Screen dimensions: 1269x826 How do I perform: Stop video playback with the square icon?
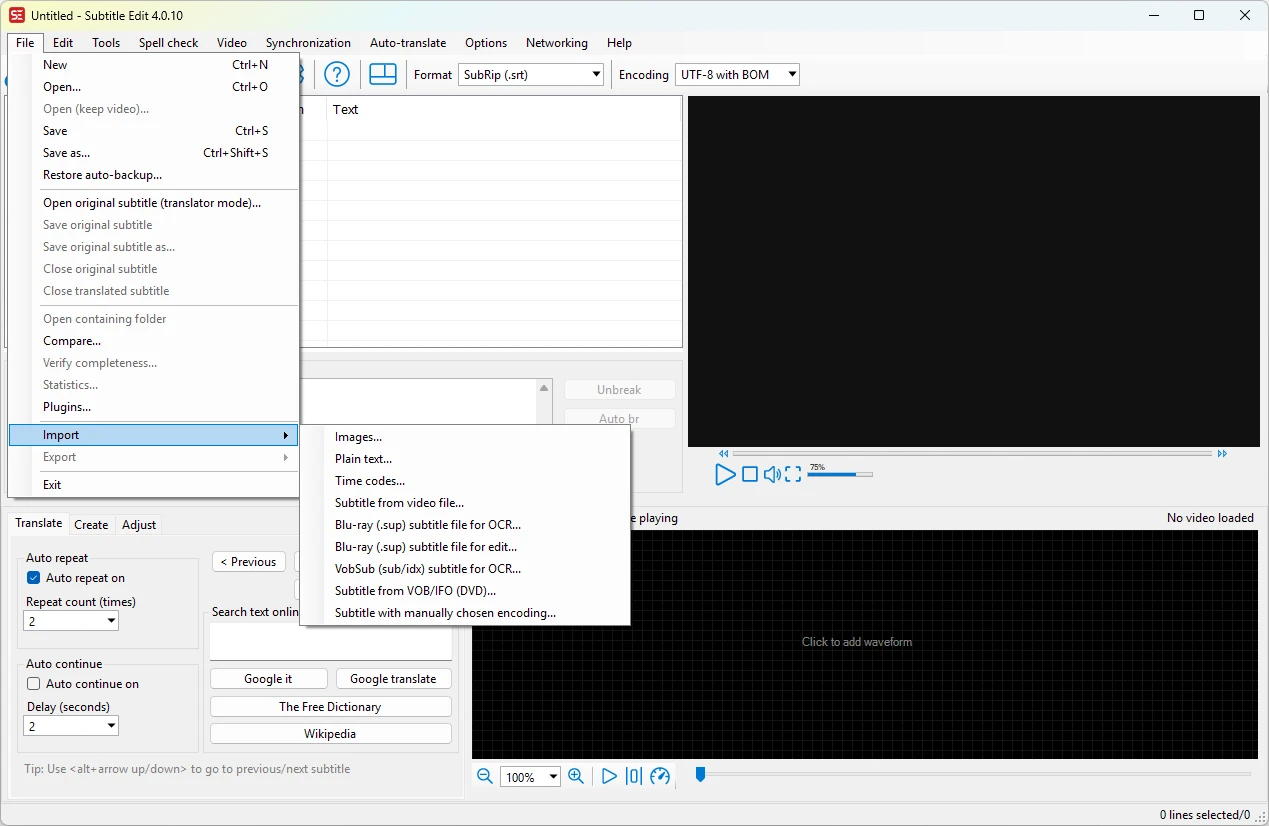tap(750, 475)
